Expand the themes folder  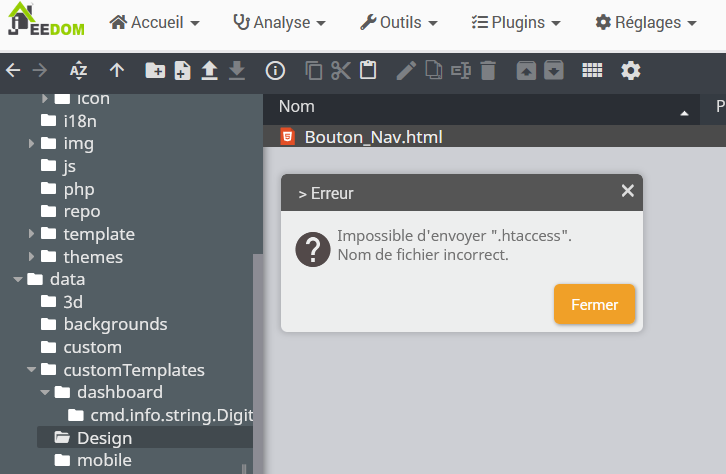point(32,257)
